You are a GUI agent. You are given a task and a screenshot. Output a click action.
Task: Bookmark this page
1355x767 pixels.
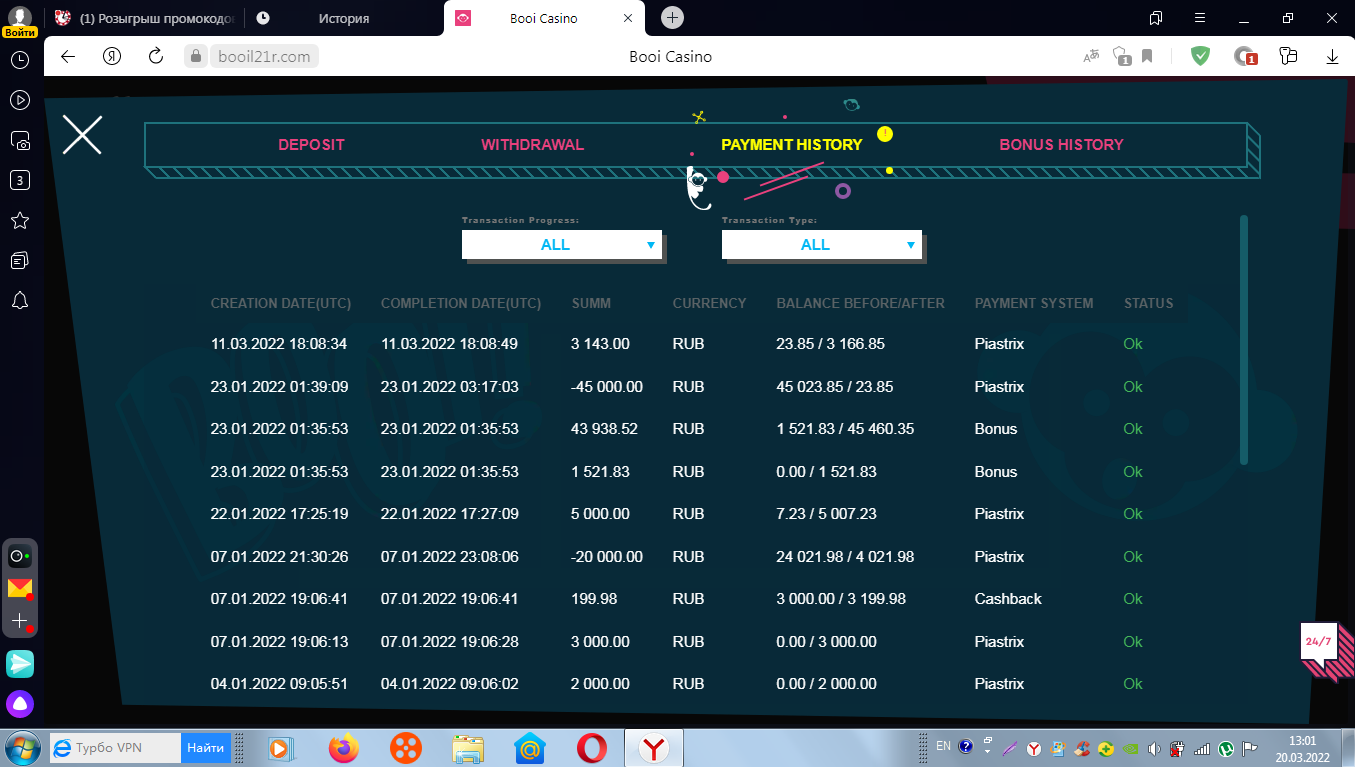click(1147, 56)
